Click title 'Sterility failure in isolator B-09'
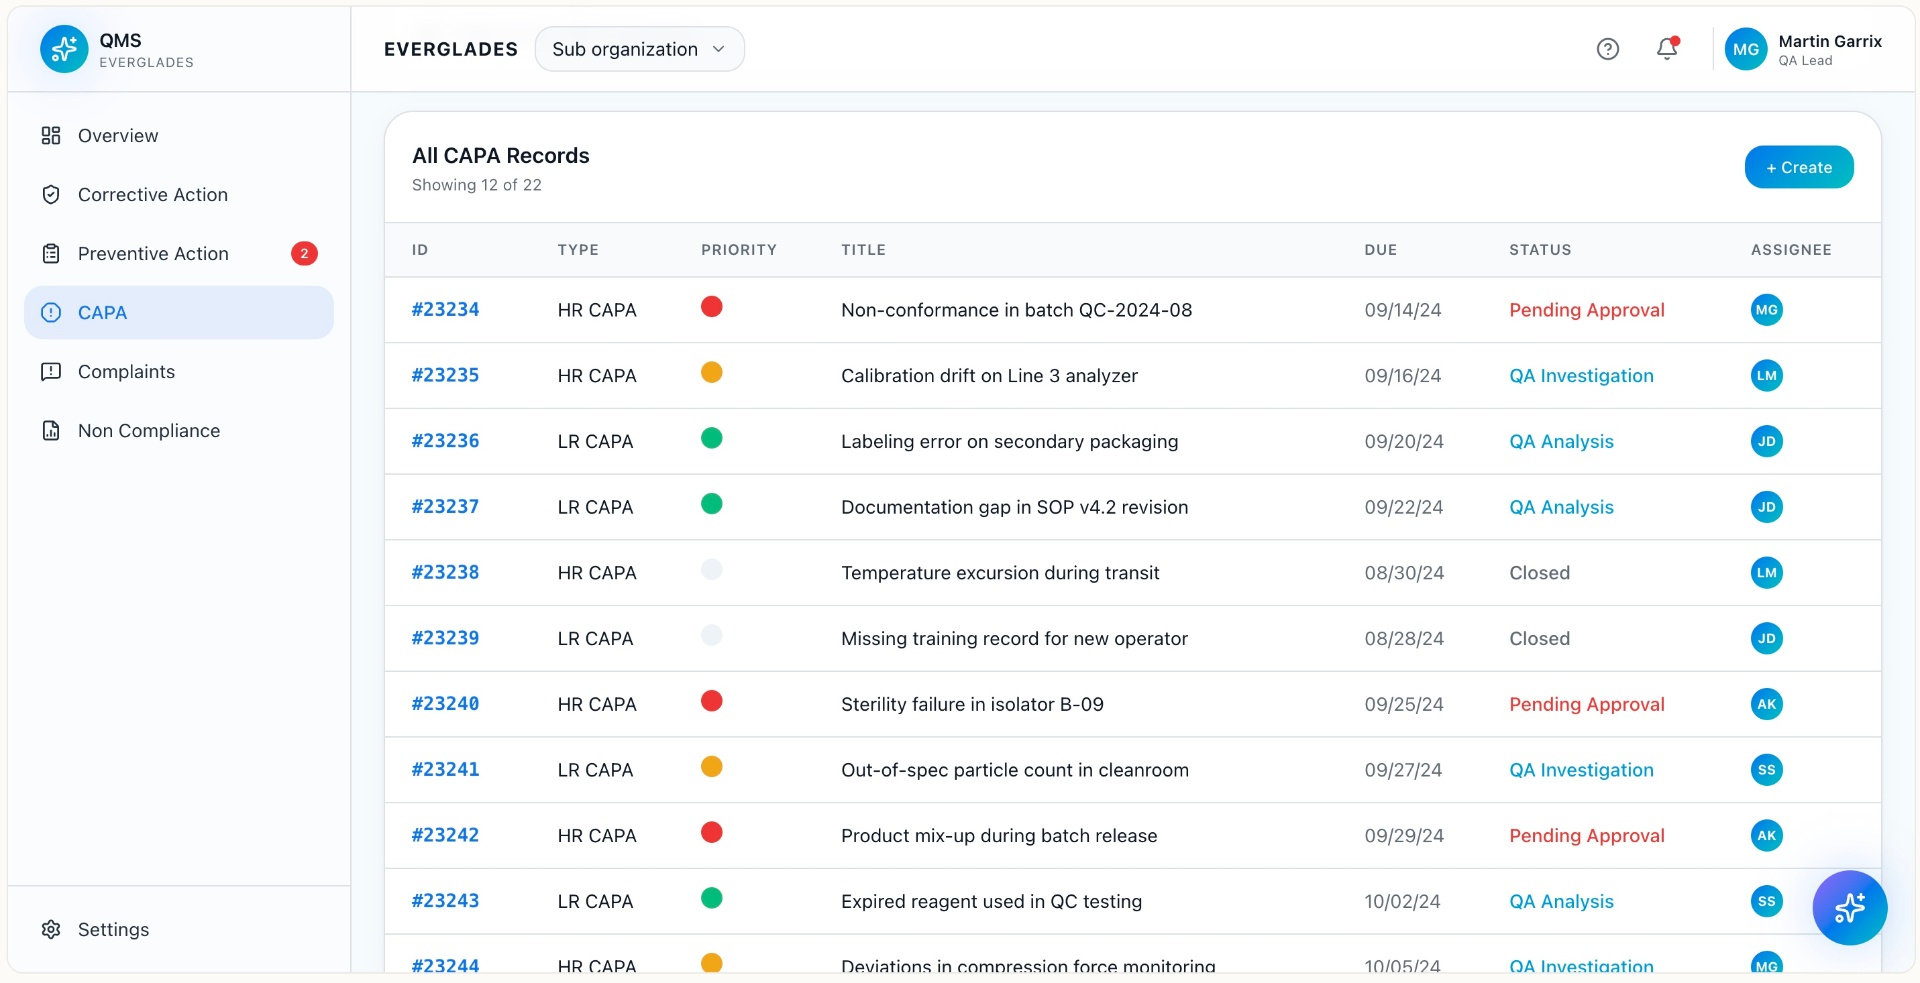The image size is (1920, 983). click(972, 704)
